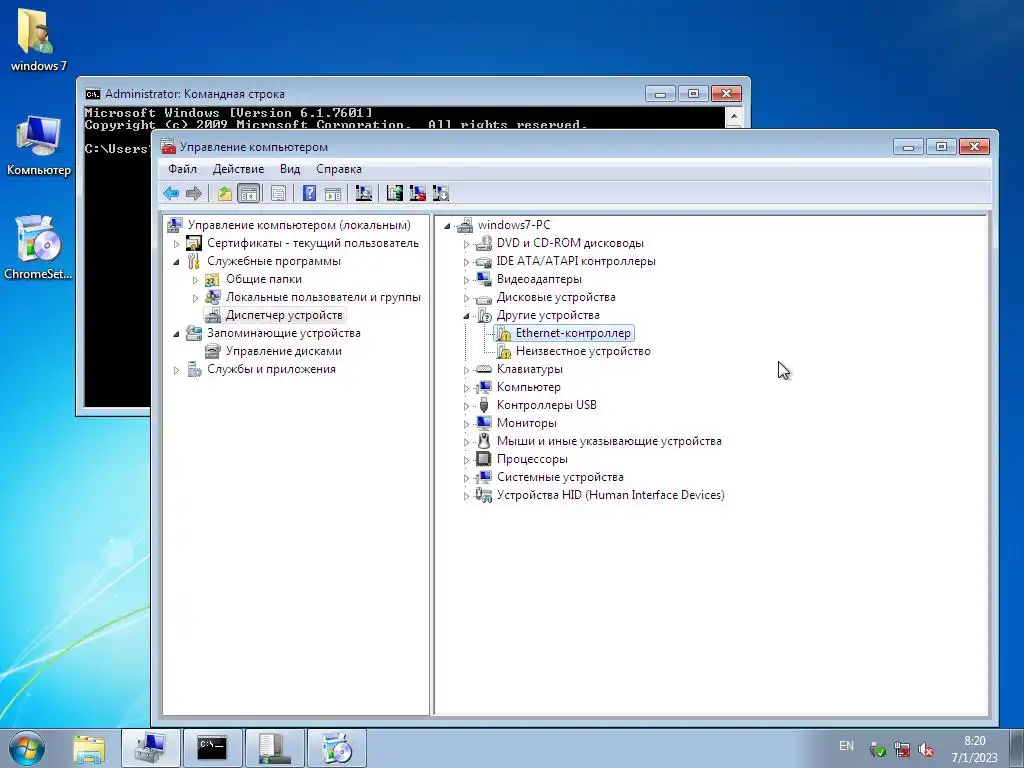Collapse the Другие устройства category
The width and height of the screenshot is (1024, 768).
click(466, 316)
